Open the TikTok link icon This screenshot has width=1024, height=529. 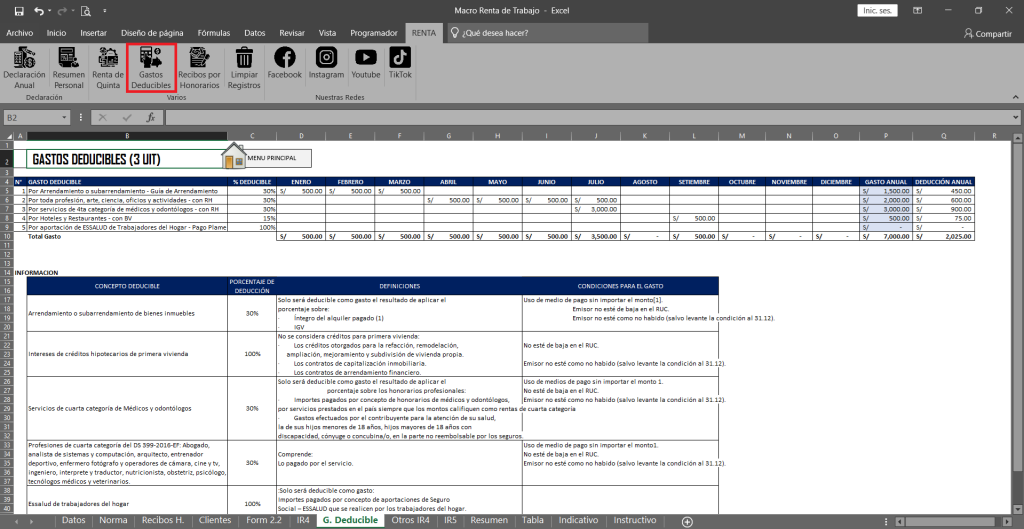coord(400,57)
